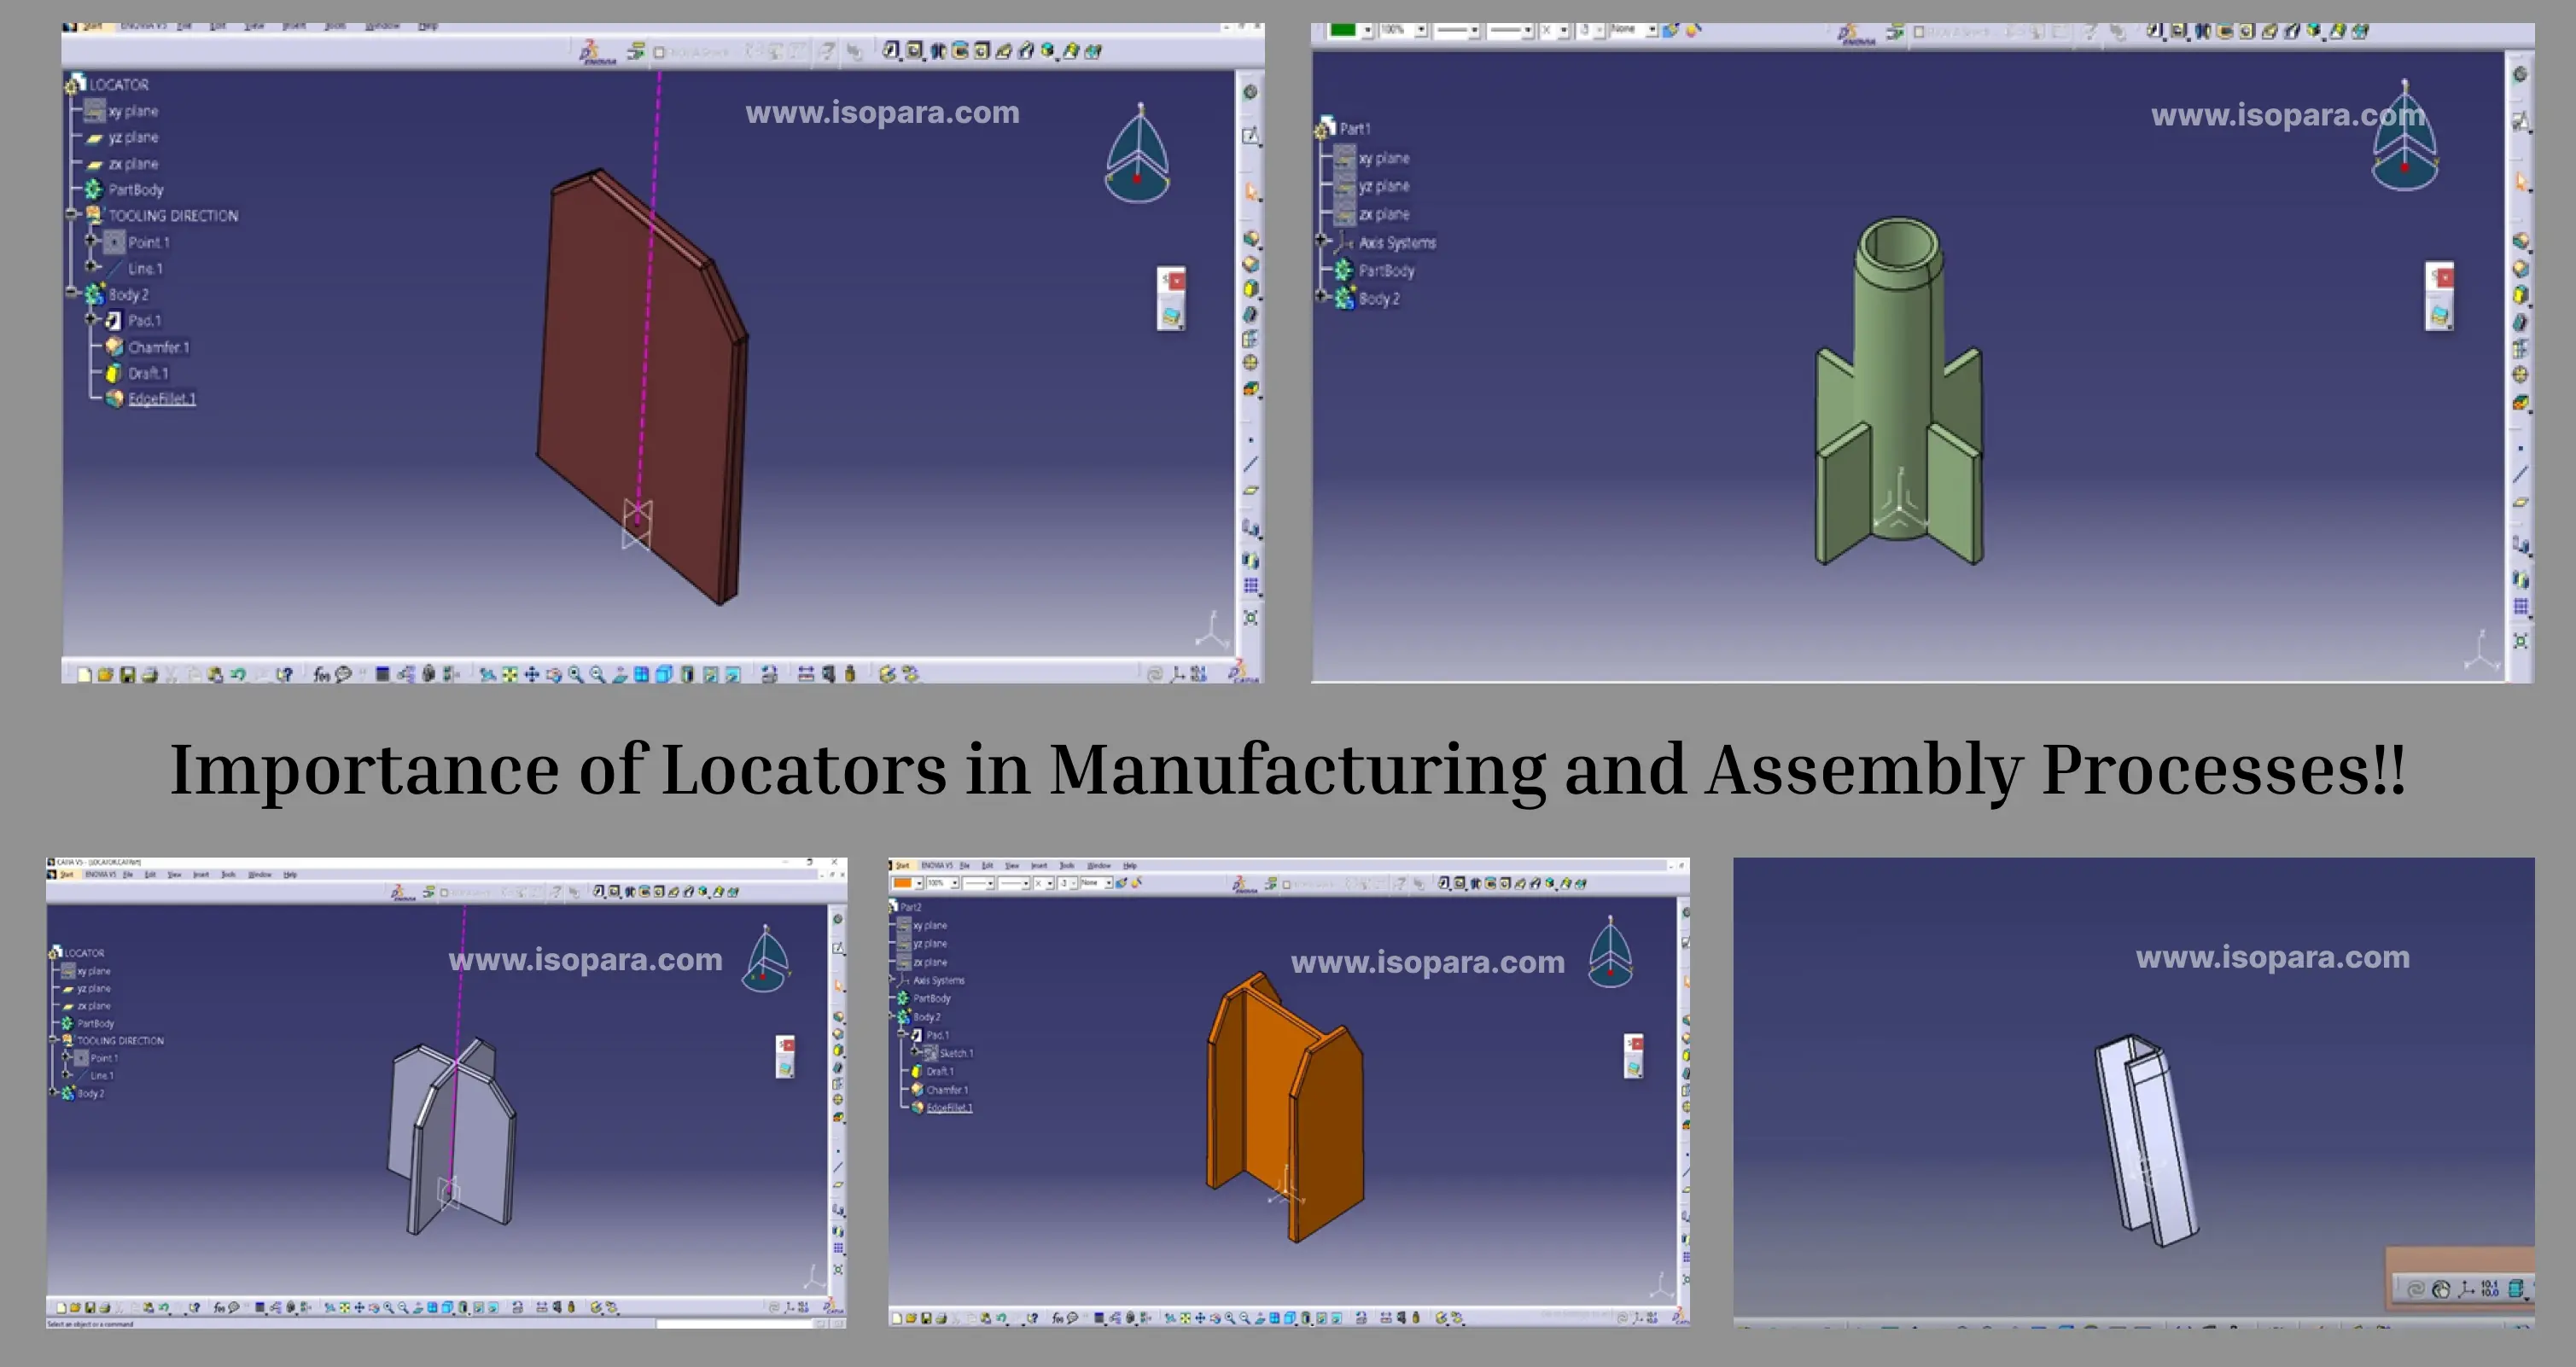Toggle Swap Visible Space in brown locator window
Image resolution: width=2576 pixels, height=1367 pixels.
pyautogui.click(x=732, y=674)
